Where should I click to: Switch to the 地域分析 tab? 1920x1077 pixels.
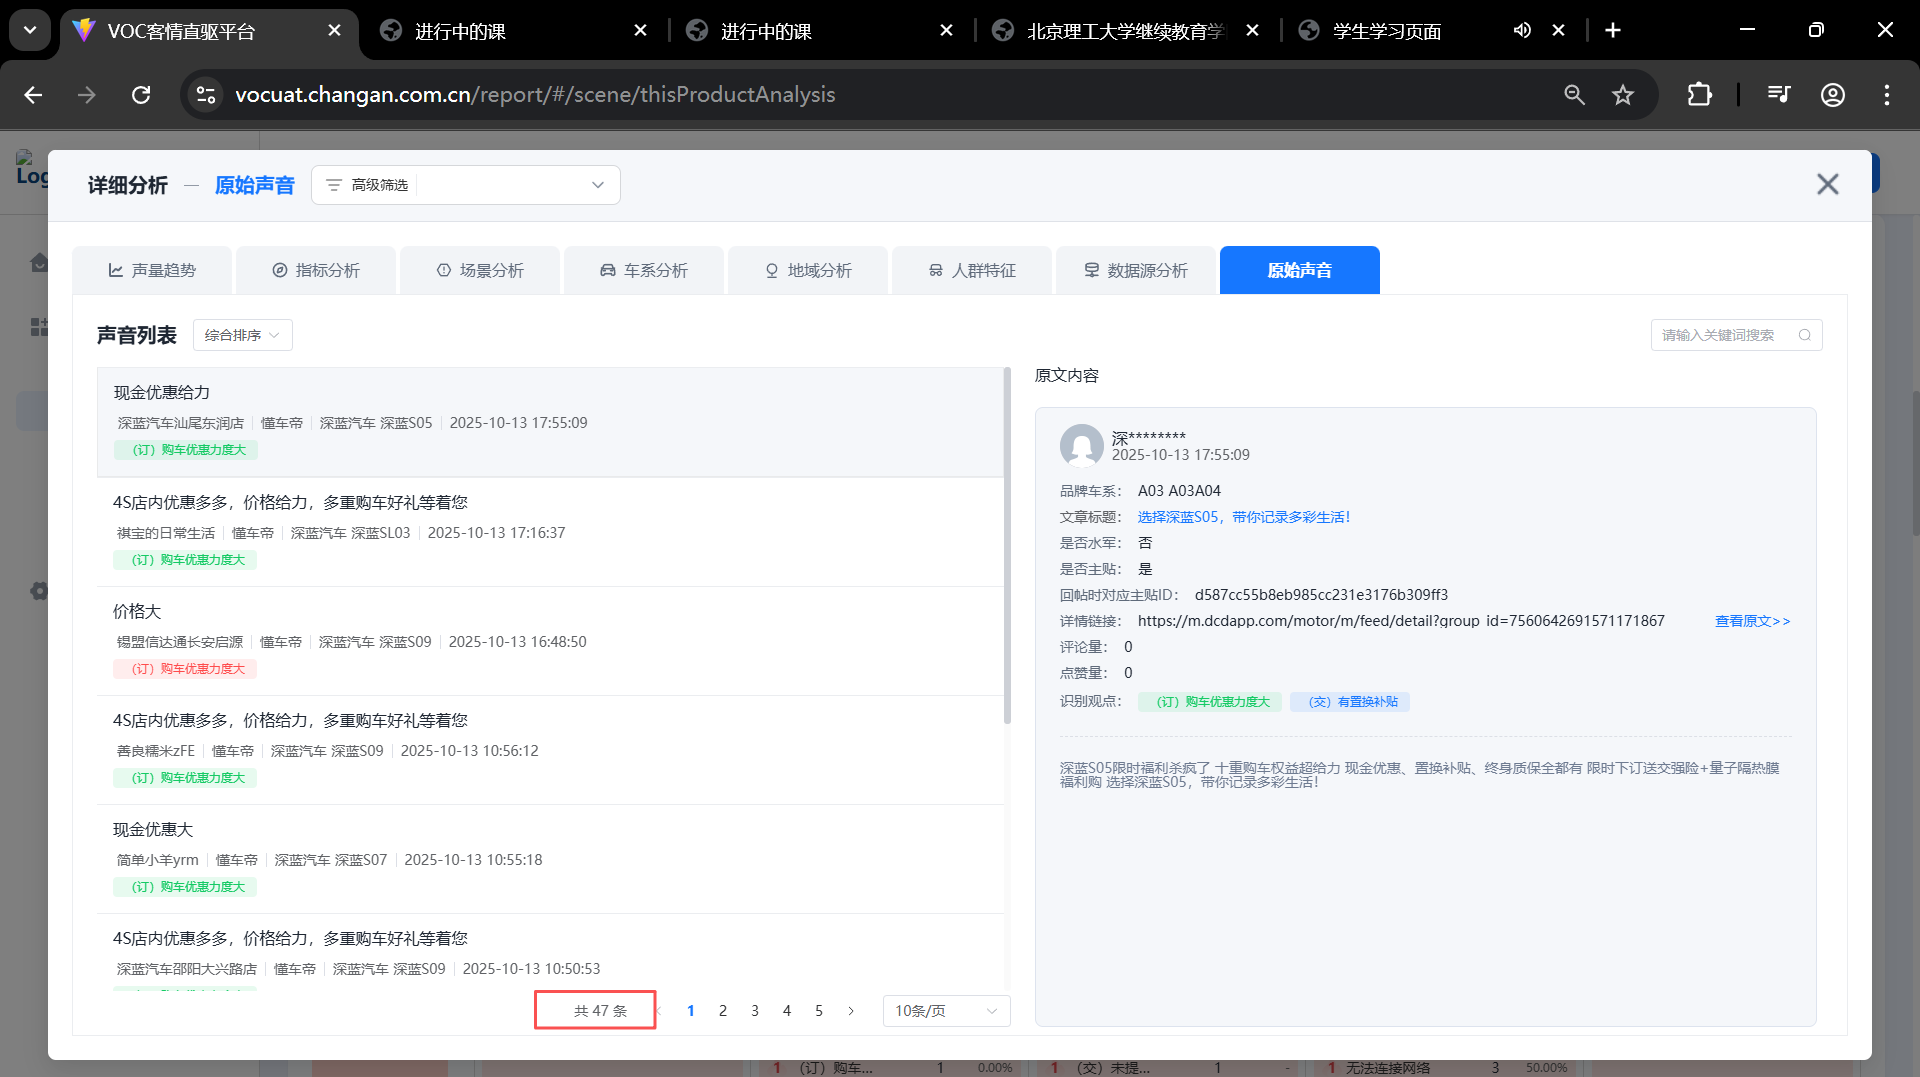point(808,270)
